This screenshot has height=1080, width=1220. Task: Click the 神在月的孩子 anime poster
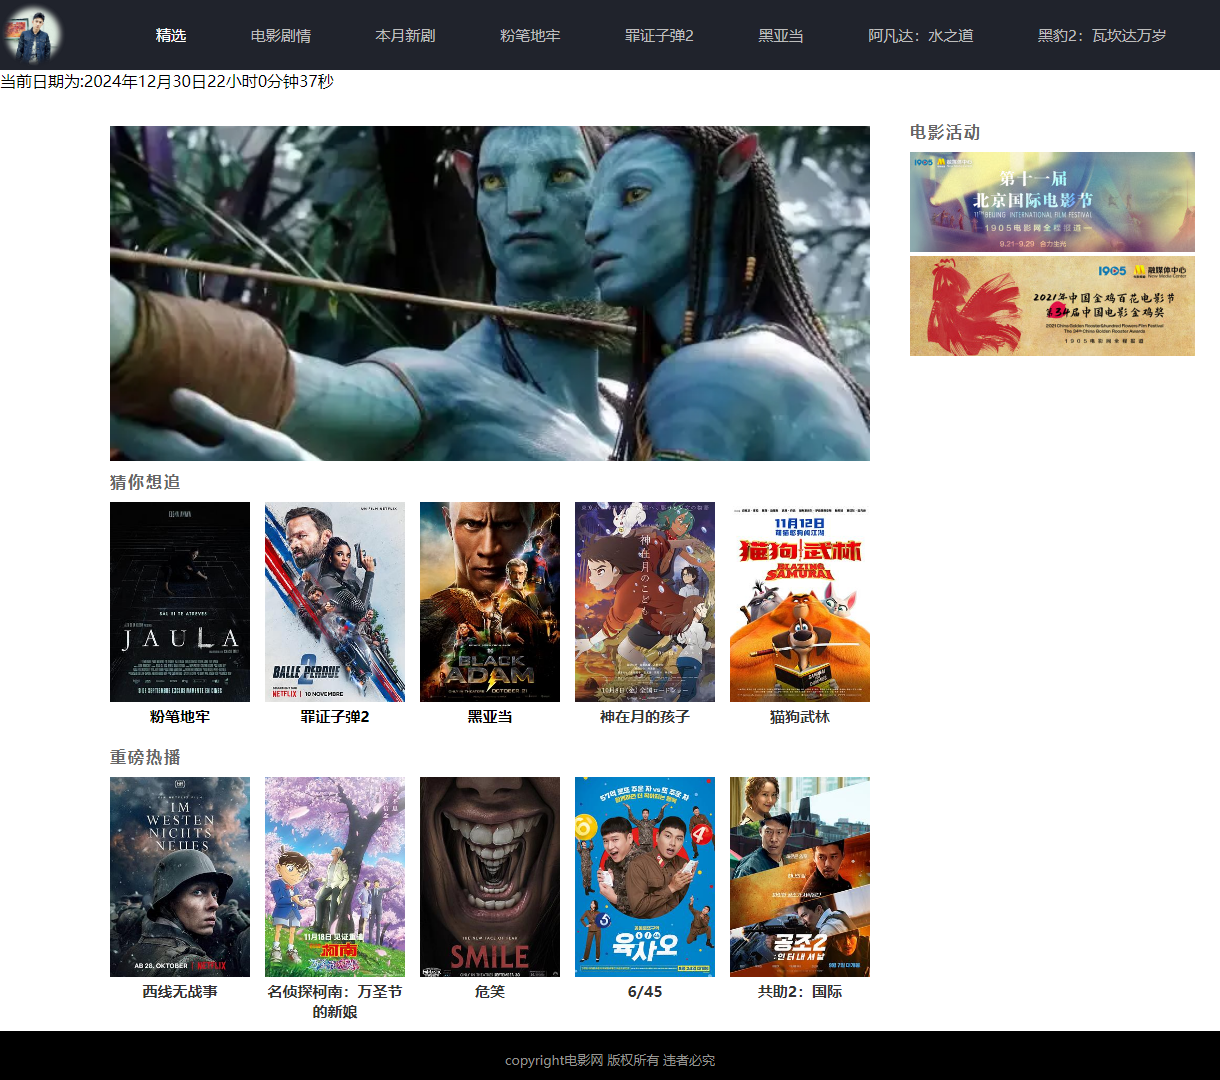click(x=645, y=602)
